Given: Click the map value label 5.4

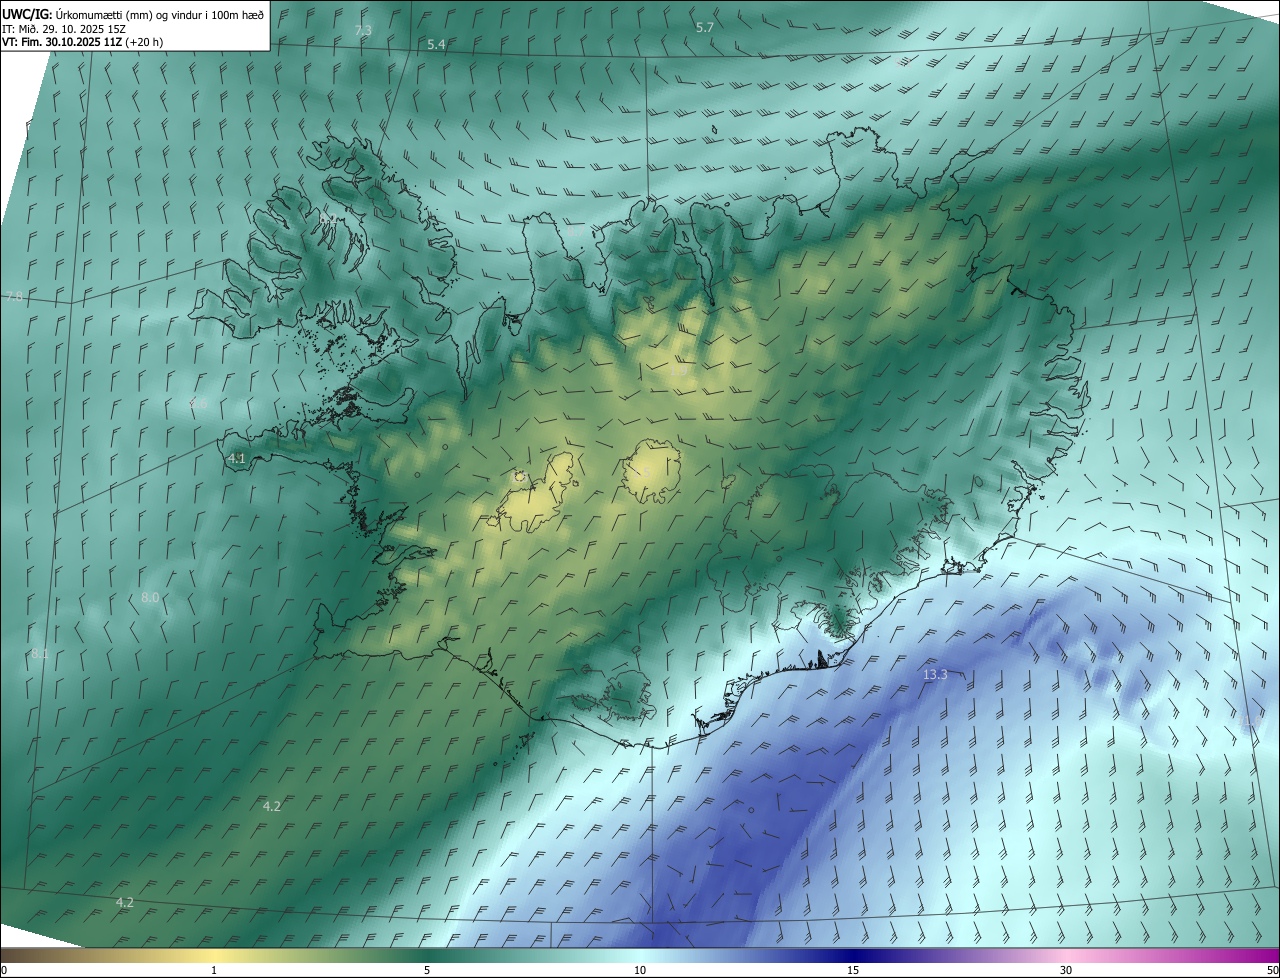Looking at the screenshot, I should coord(436,45).
